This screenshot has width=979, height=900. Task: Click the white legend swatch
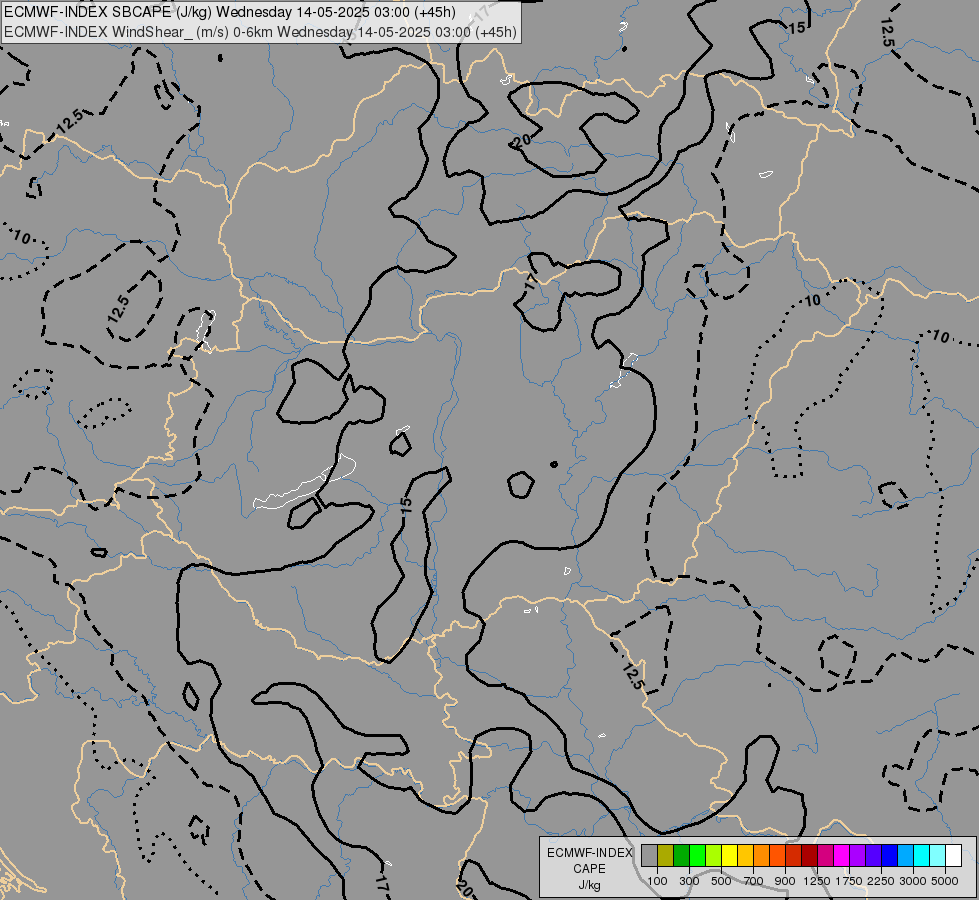pyautogui.click(x=954, y=855)
